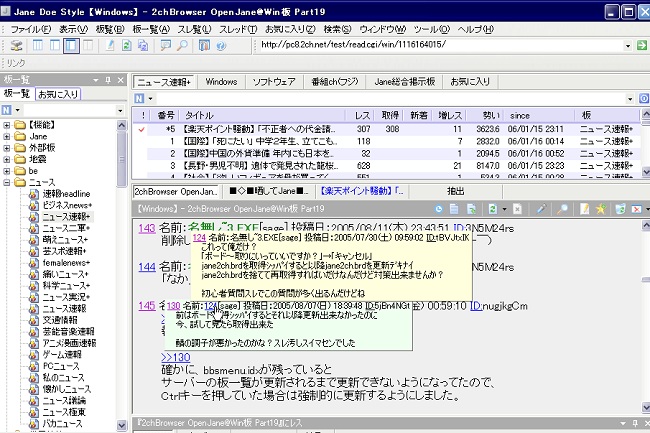650x433 pixels.
Task: Close the 板一覧 side panel
Action: [x=121, y=80]
